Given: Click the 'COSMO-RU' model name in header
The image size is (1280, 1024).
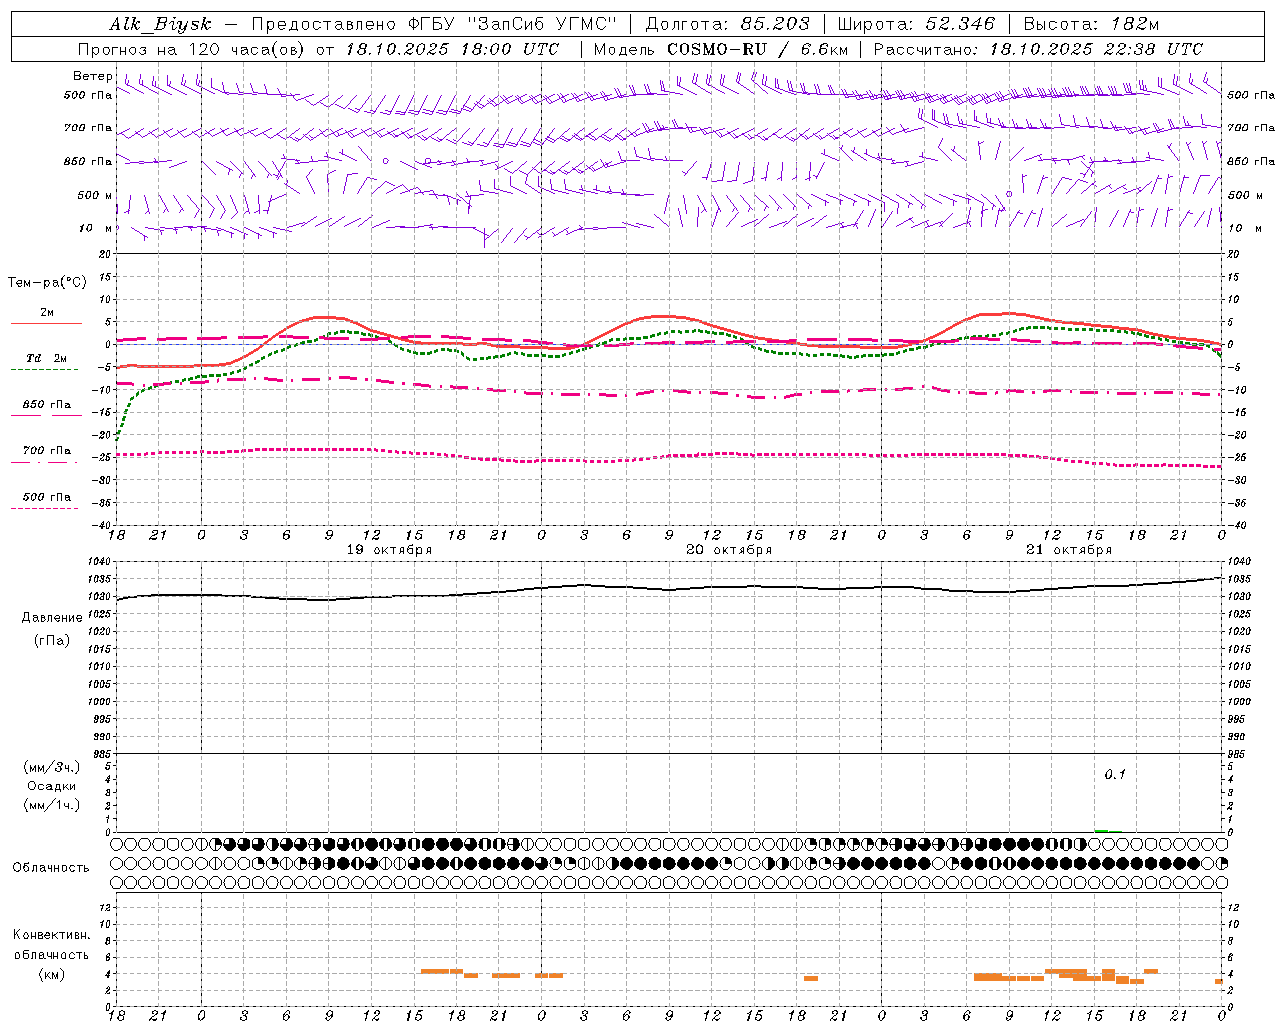Looking at the screenshot, I should [717, 49].
